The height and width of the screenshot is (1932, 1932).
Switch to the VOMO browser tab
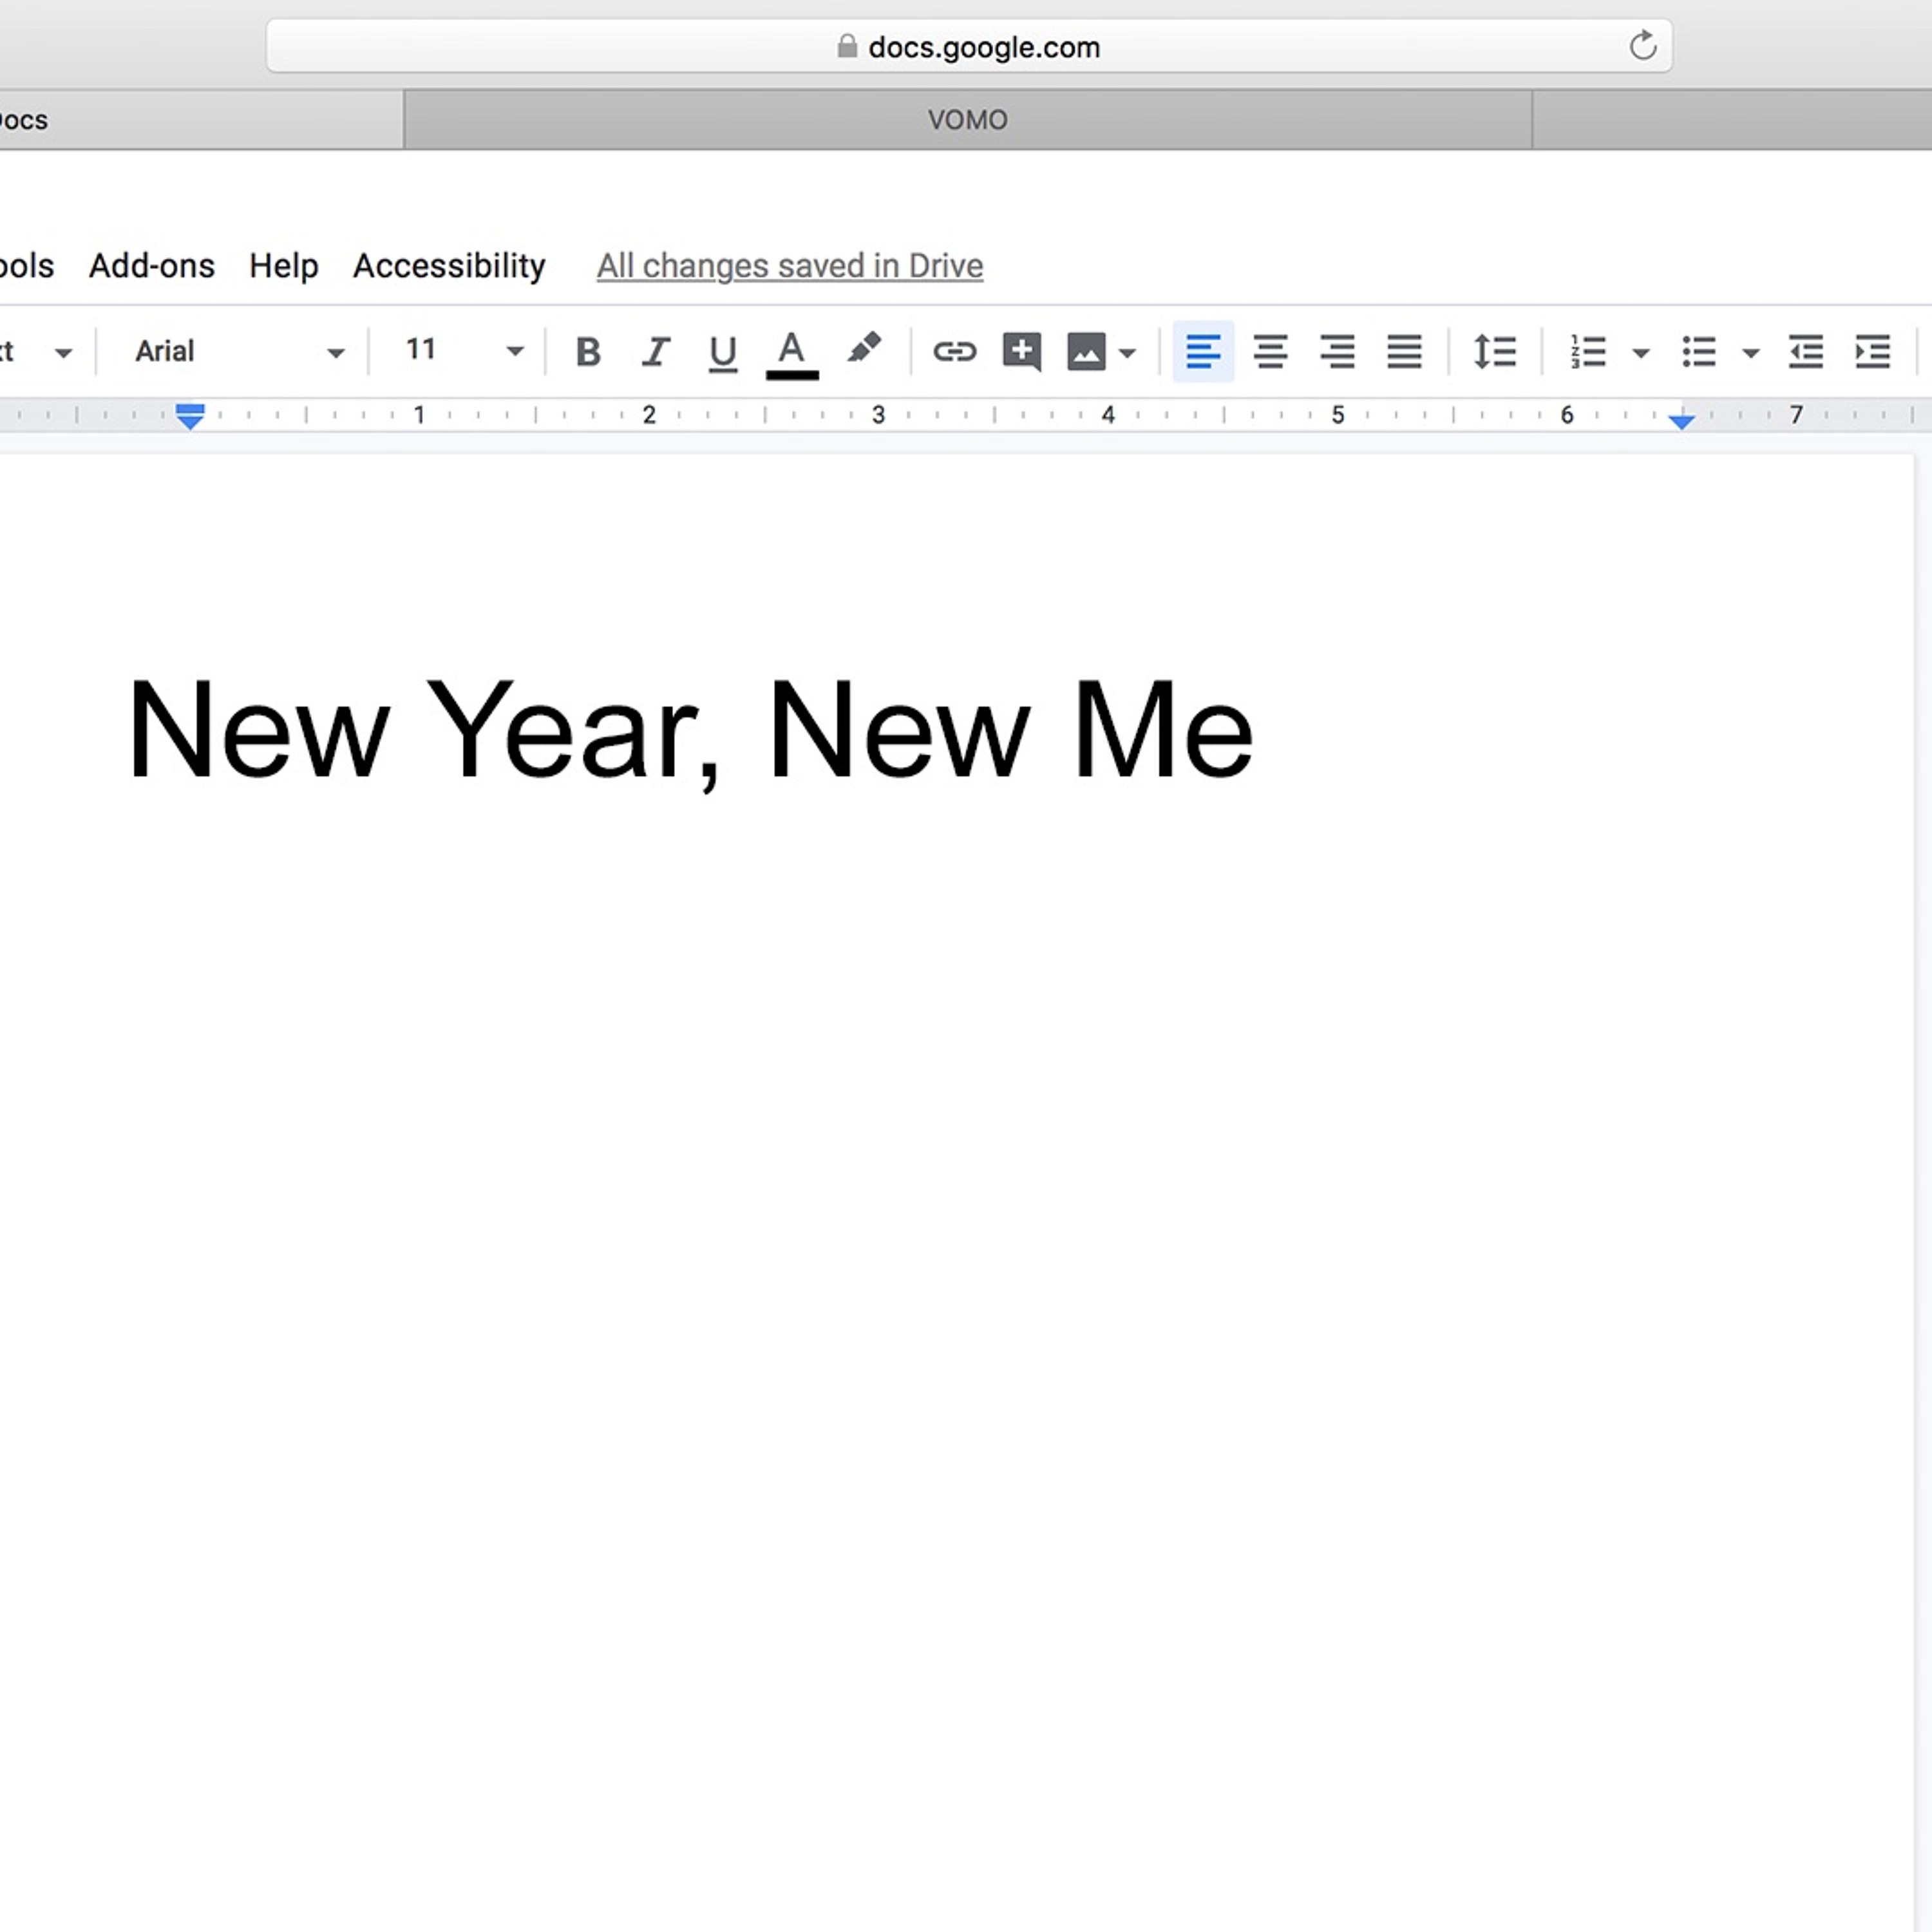point(967,120)
